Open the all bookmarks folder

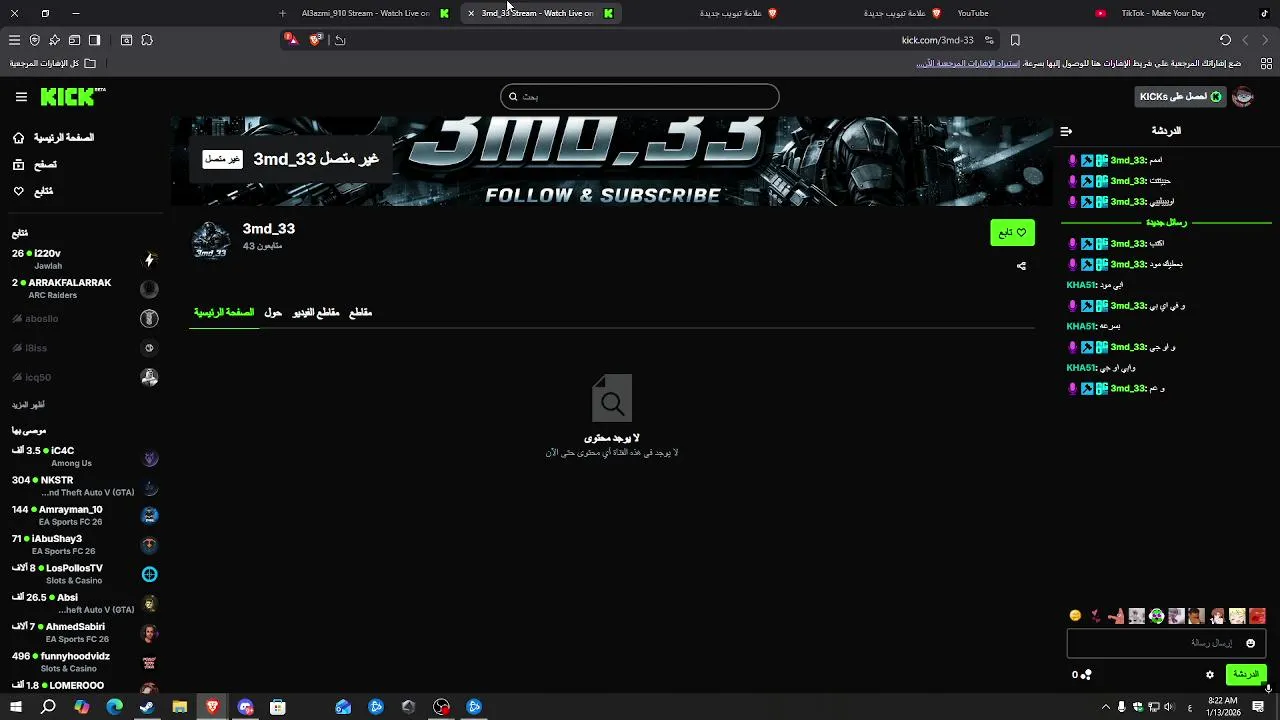coord(53,63)
